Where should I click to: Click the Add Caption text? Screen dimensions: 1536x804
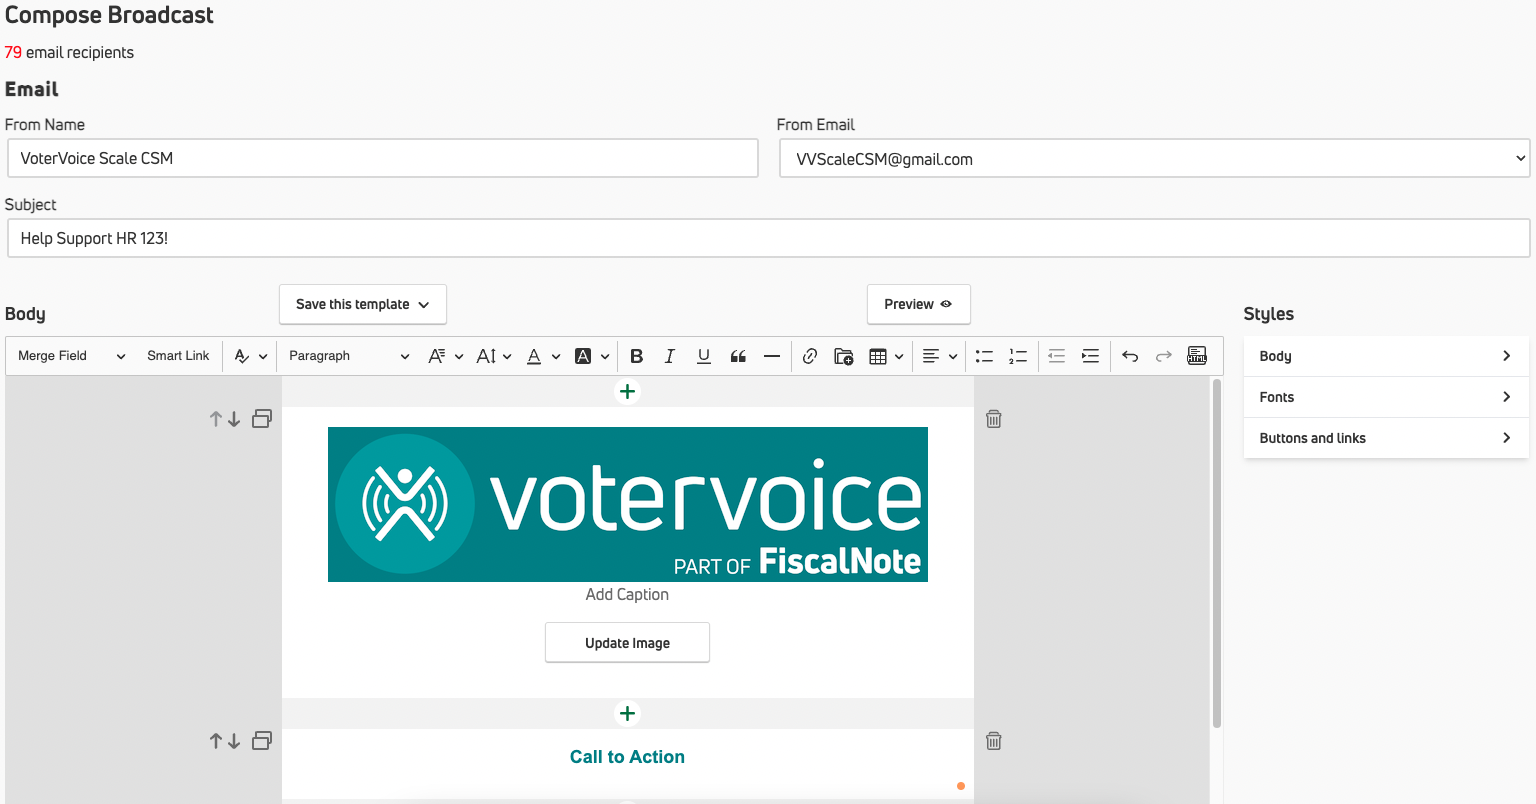coord(627,594)
